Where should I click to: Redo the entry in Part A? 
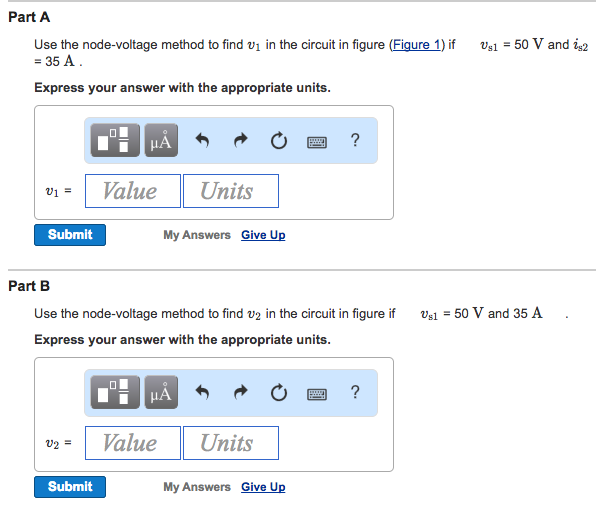click(x=241, y=140)
